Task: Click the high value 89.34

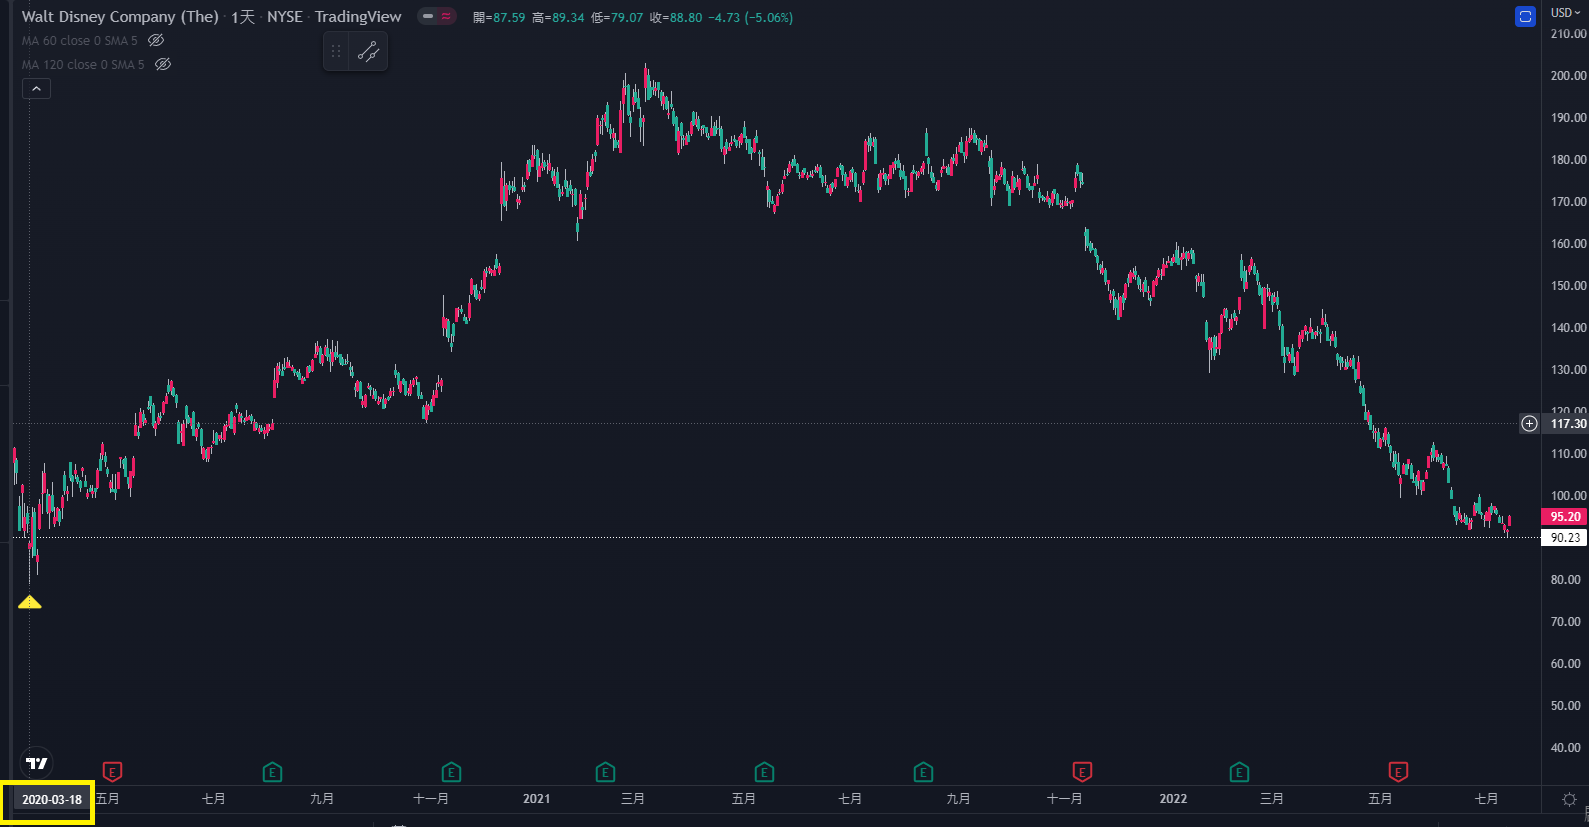Action: tap(567, 17)
